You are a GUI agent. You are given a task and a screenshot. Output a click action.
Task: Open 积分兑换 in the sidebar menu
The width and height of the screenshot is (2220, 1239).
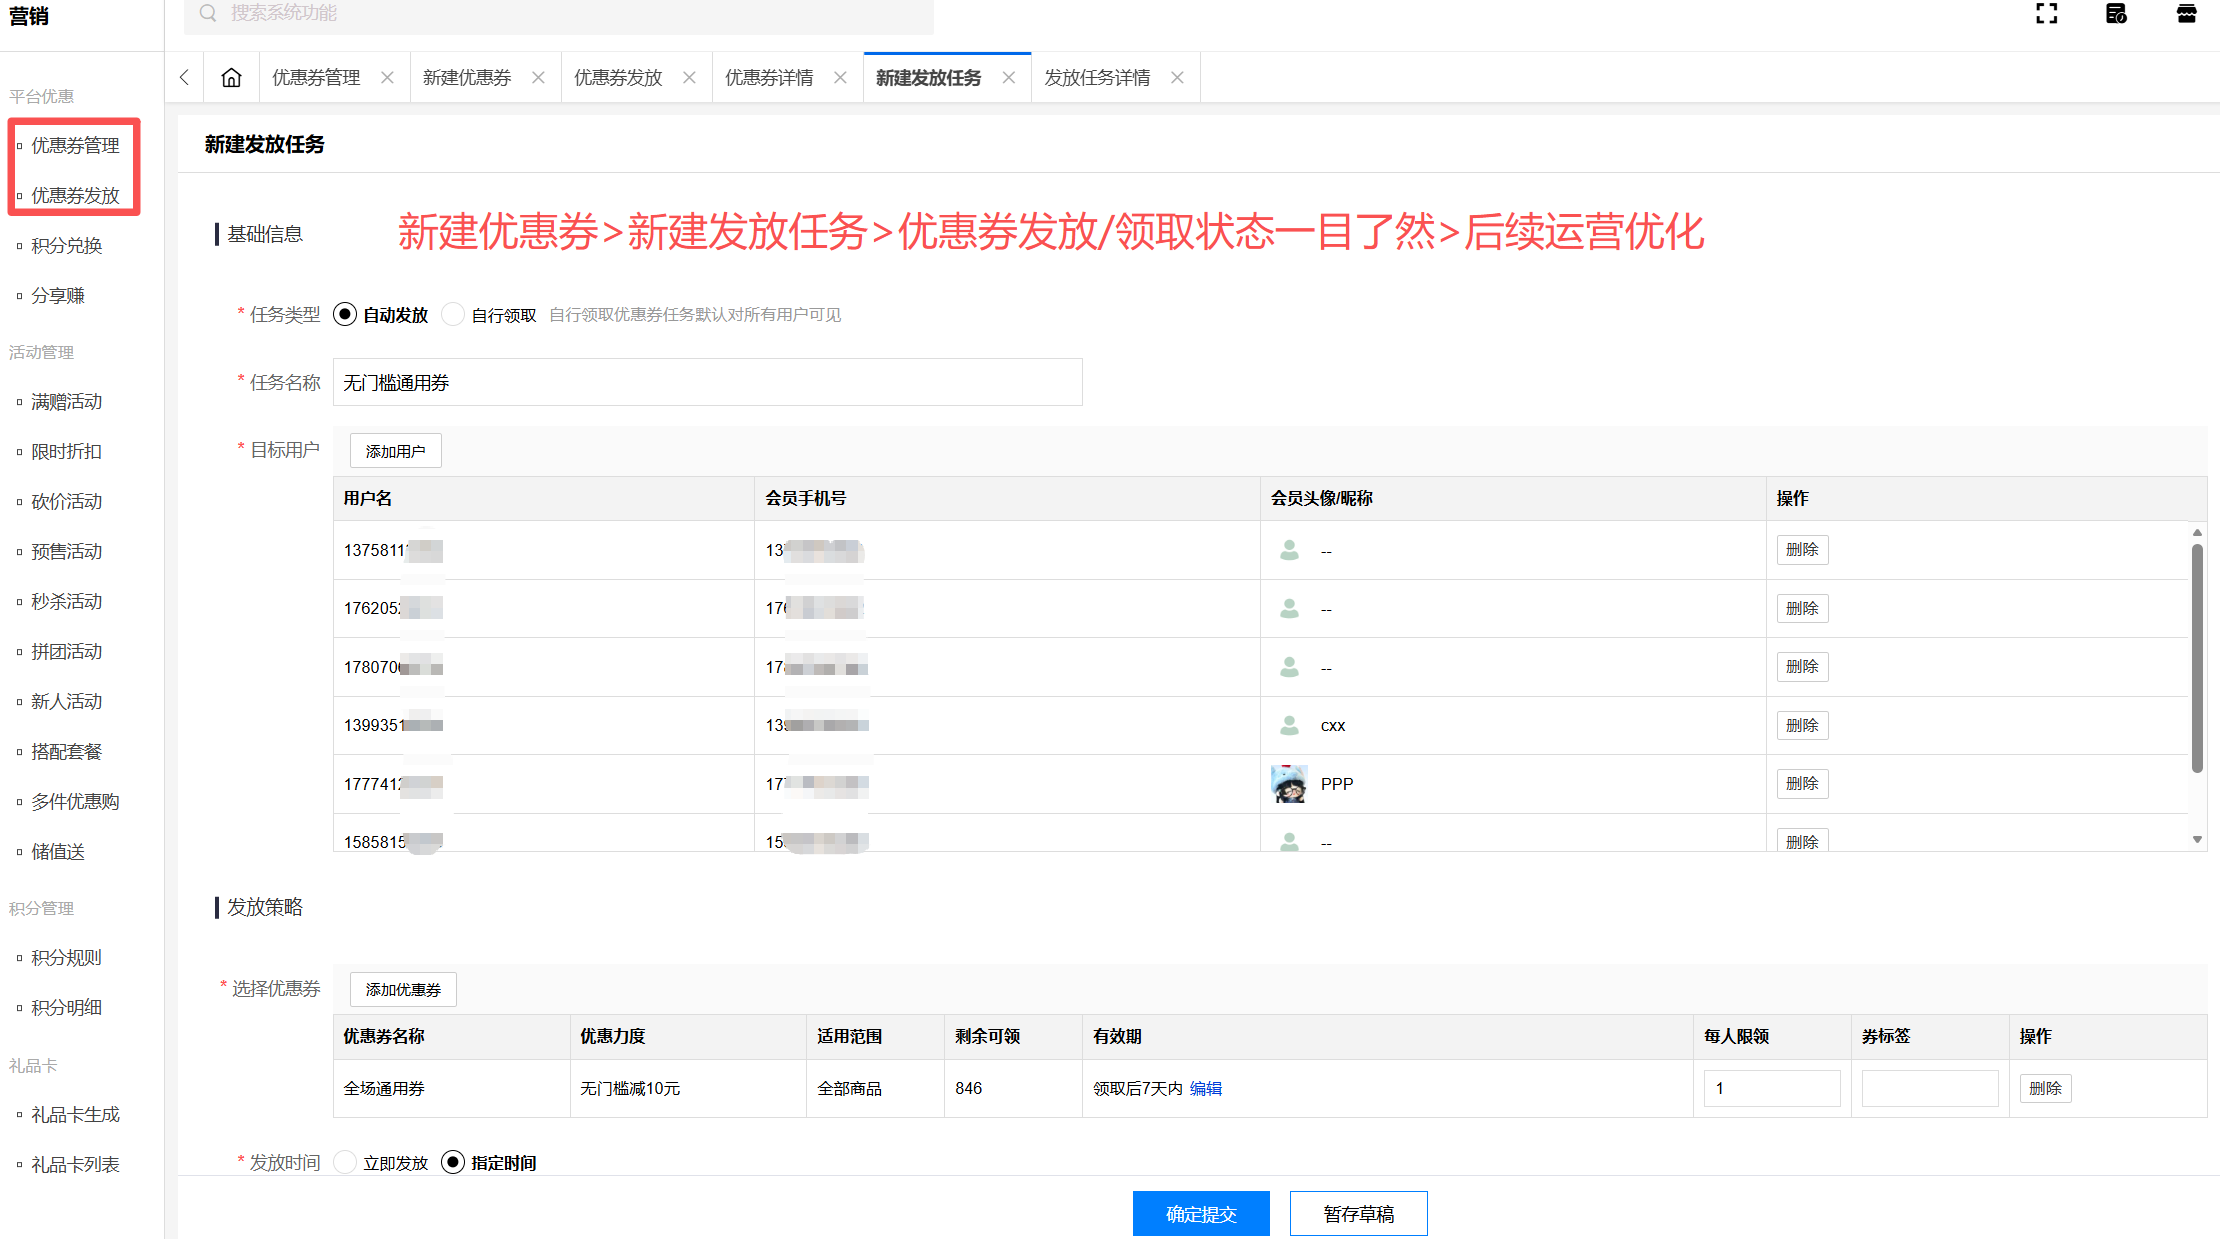pyautogui.click(x=66, y=246)
